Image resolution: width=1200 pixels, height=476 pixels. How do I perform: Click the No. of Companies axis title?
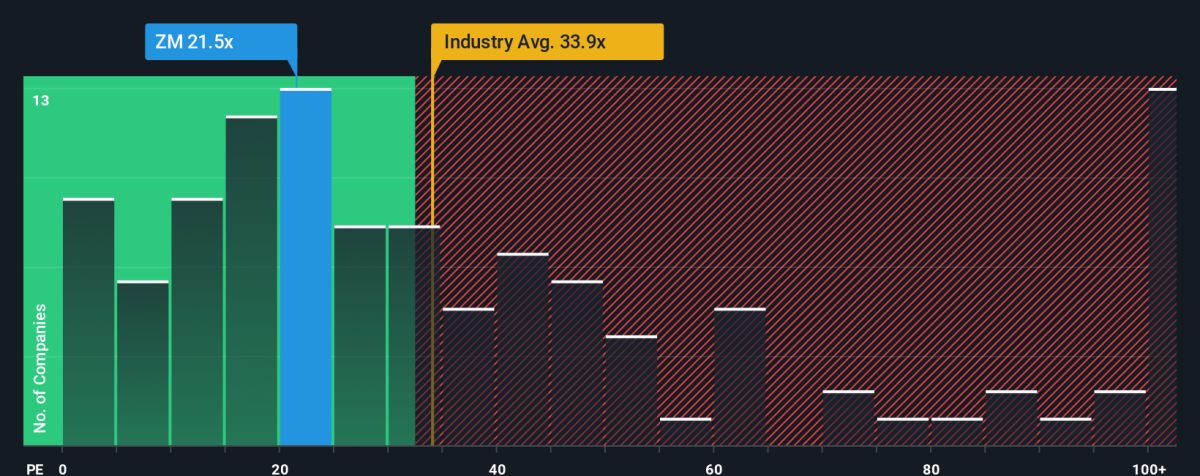tap(40, 372)
